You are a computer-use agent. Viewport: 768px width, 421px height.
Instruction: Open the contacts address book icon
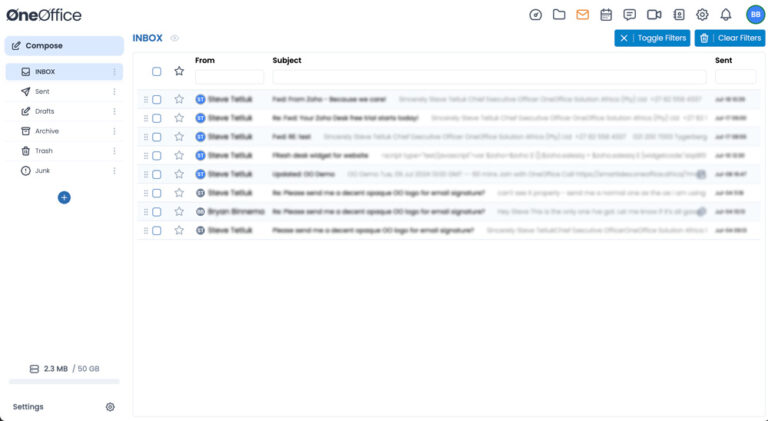click(x=678, y=15)
